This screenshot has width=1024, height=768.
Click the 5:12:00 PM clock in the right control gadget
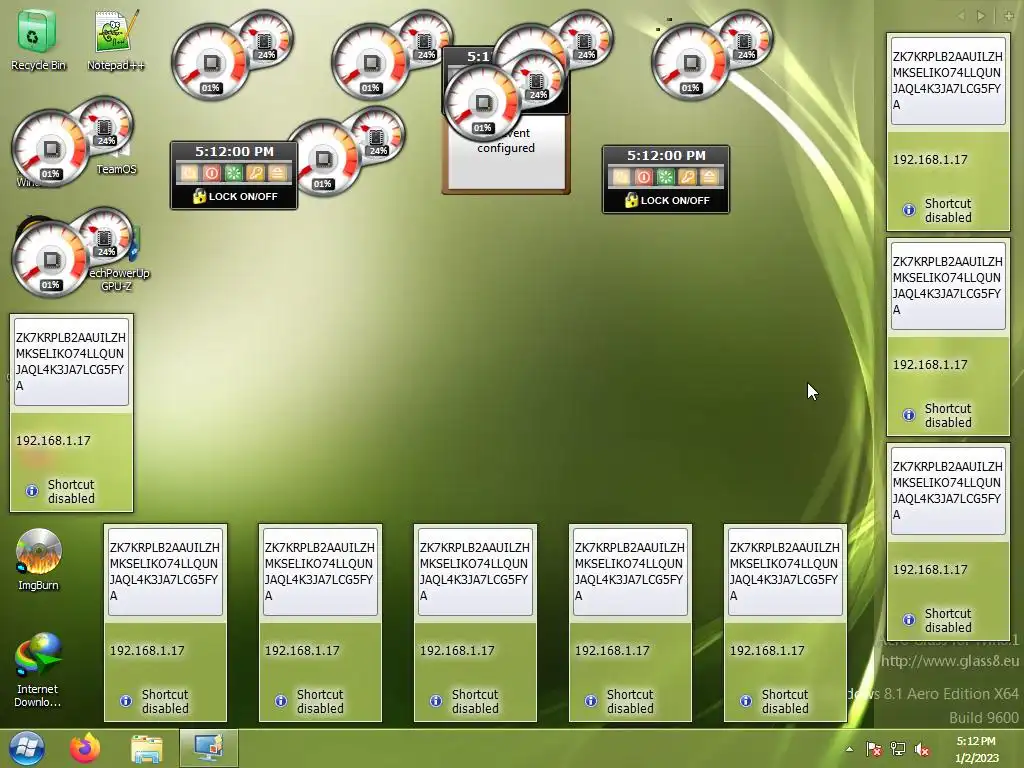(666, 155)
